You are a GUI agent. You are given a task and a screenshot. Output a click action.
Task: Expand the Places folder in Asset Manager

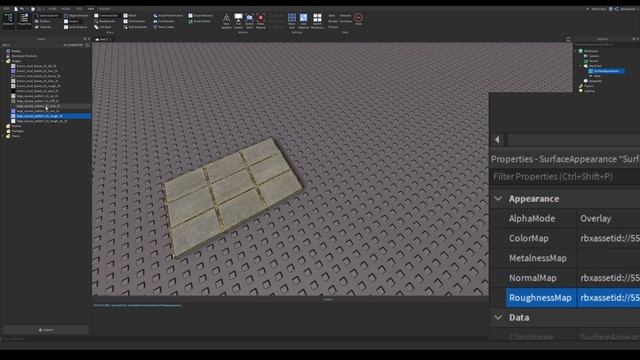click(x=2, y=136)
